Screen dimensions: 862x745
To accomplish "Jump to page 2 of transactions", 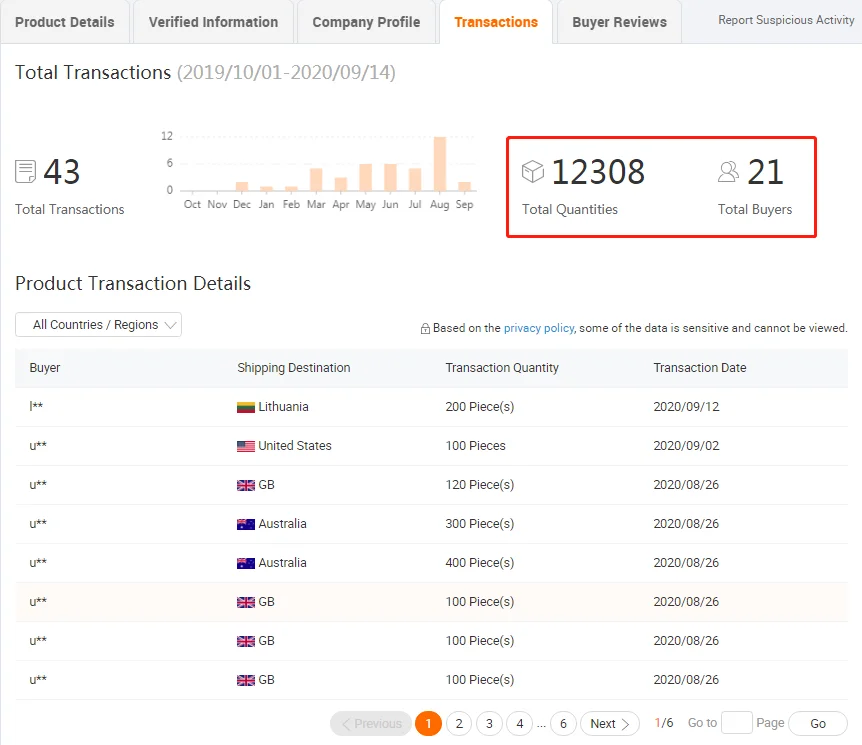I will 459,723.
